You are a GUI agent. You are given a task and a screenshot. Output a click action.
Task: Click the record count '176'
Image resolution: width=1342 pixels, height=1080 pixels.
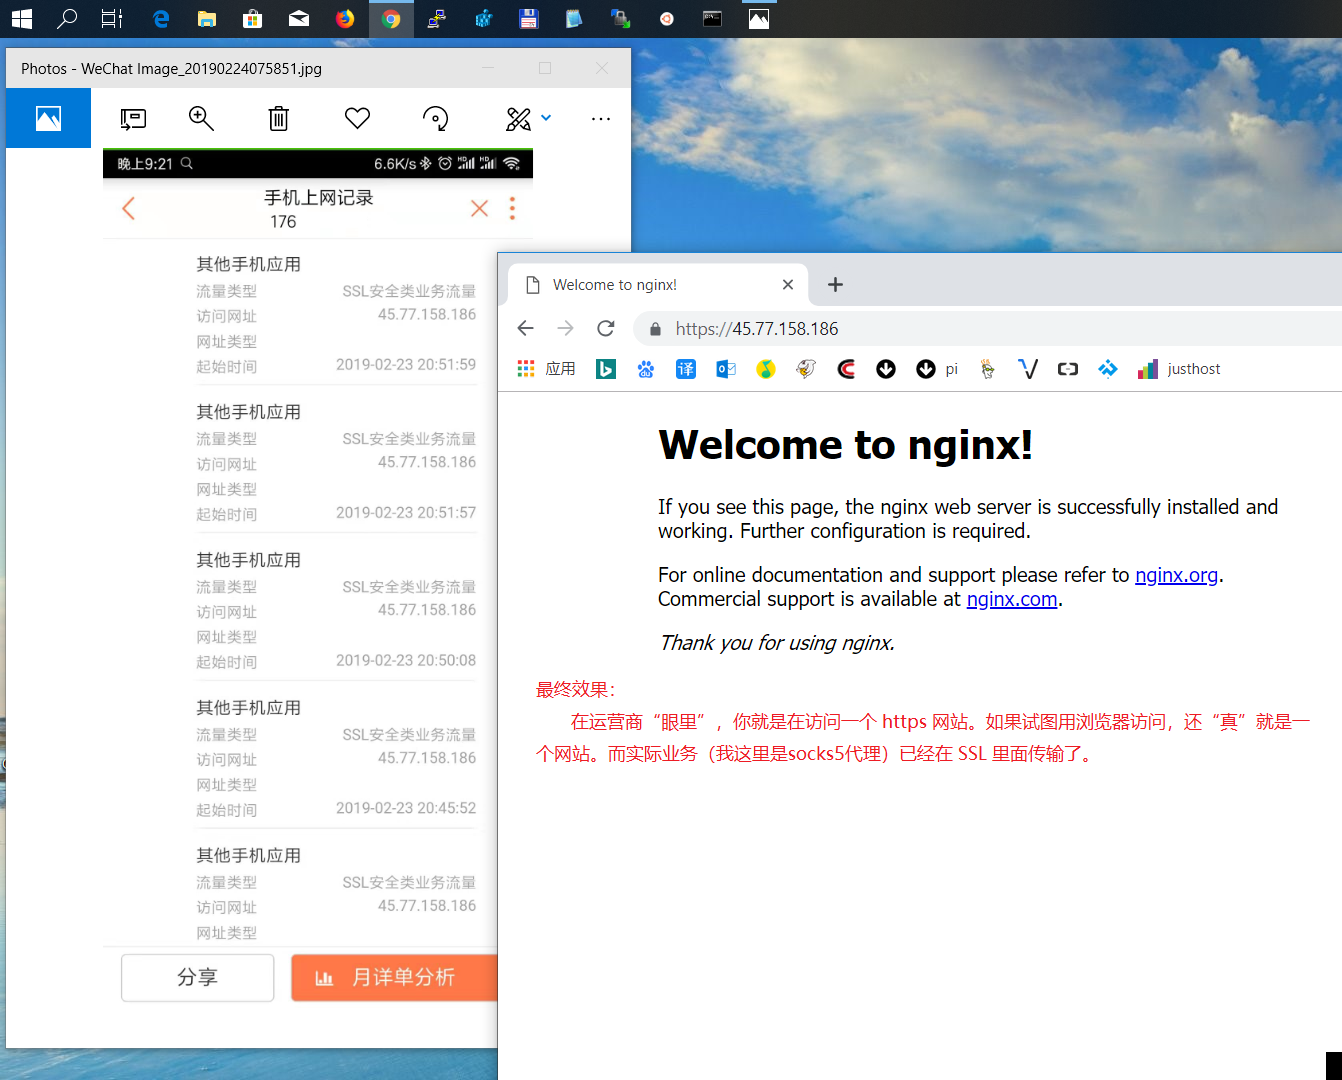click(x=283, y=222)
